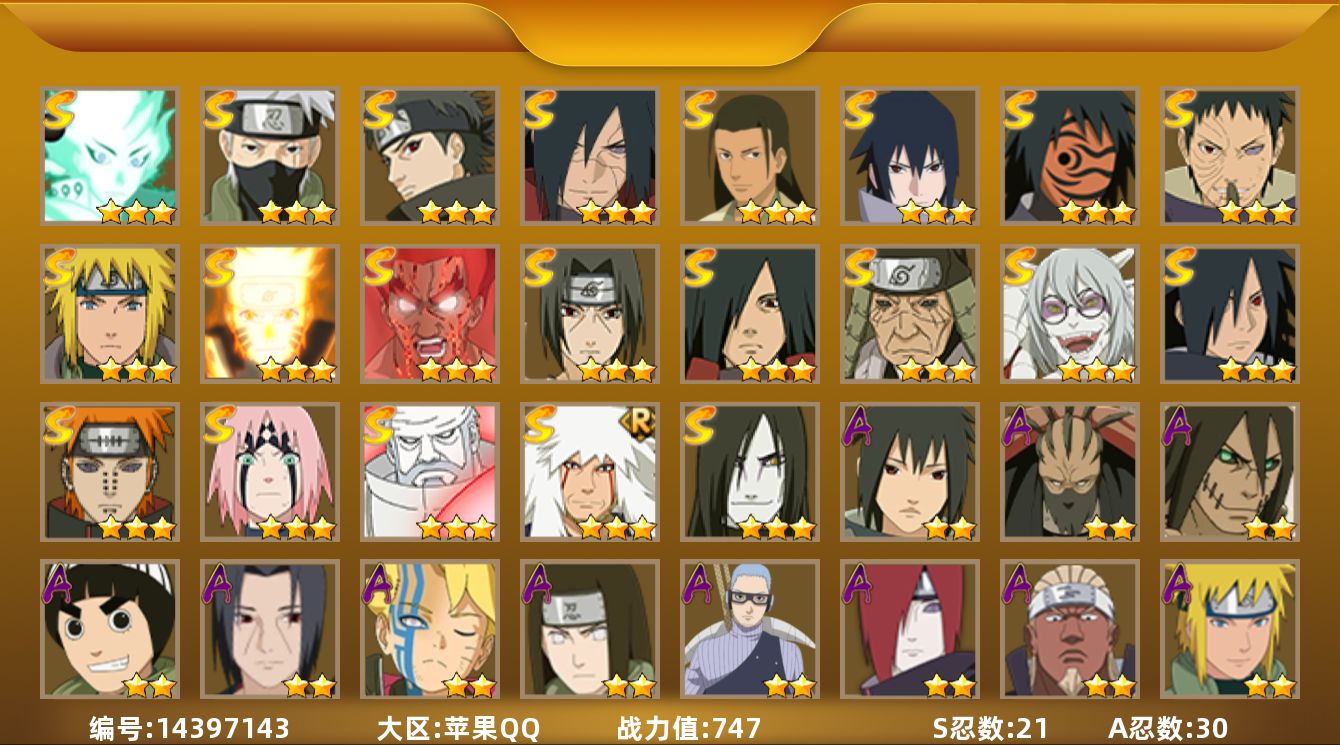Pick the glowing orange chakra mode Naruto
This screenshot has width=1340, height=745.
pyautogui.click(x=270, y=314)
